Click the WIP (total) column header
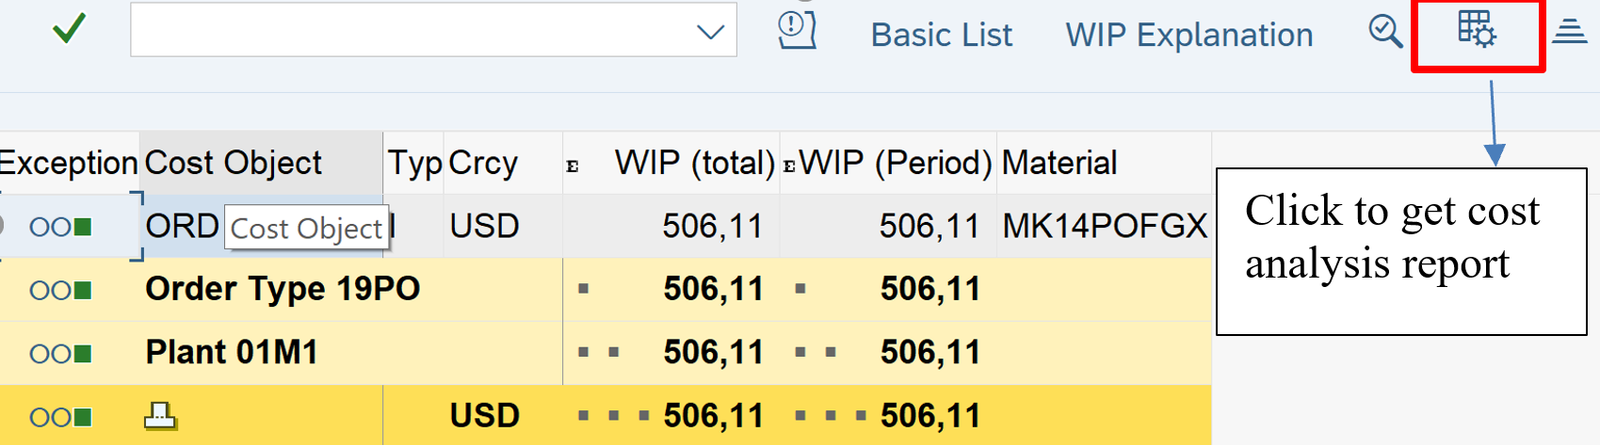This screenshot has height=445, width=1600. (x=694, y=163)
